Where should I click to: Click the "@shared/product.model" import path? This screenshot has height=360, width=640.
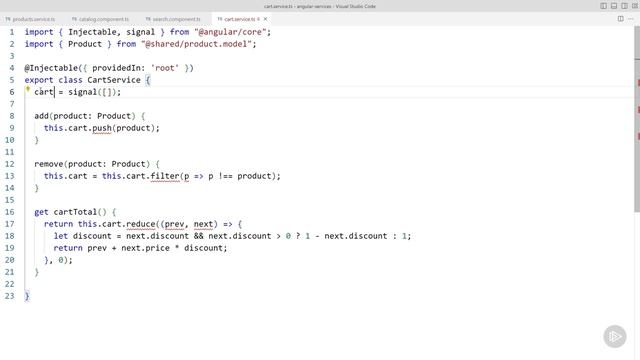(197, 44)
